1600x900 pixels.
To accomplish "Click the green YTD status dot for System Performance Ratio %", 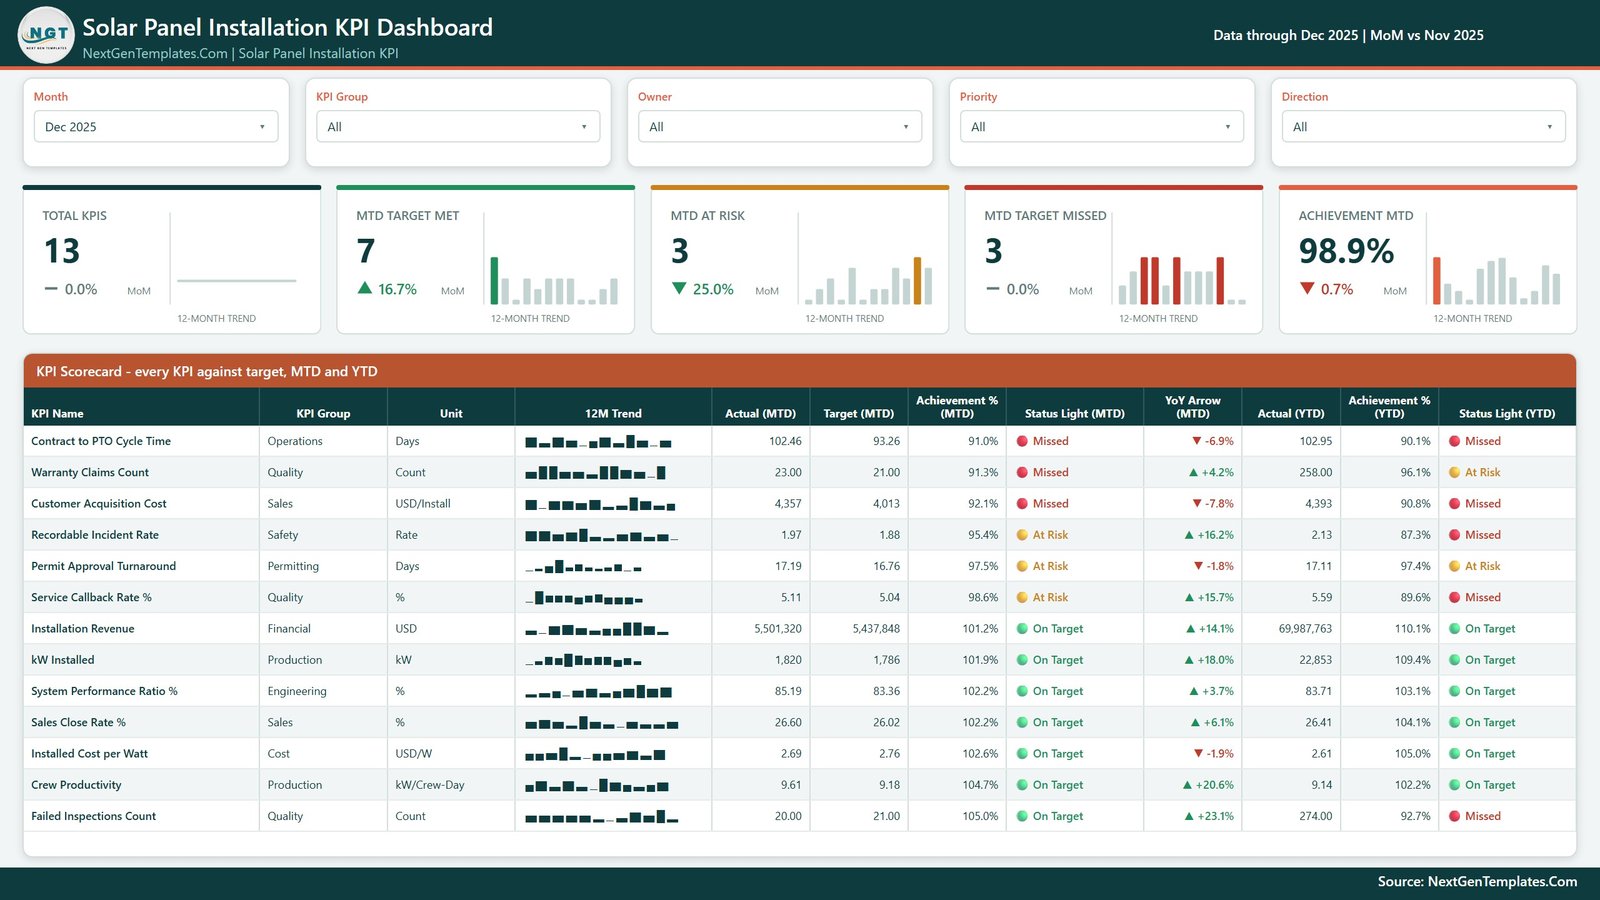I will [1454, 691].
